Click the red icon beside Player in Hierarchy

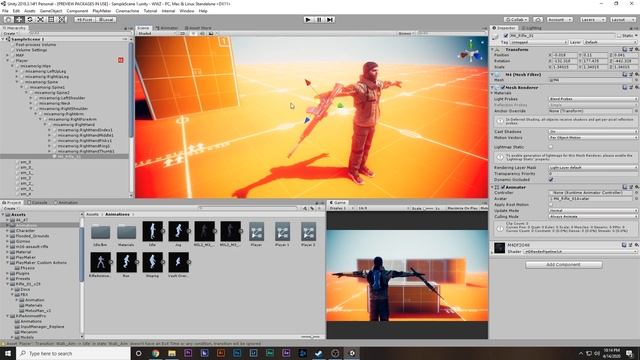121,60
